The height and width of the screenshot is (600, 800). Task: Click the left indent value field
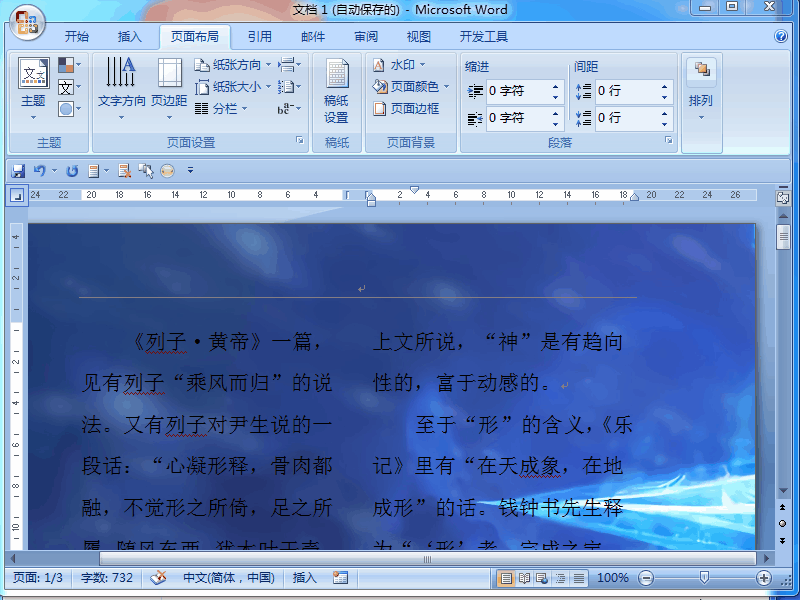[x=518, y=91]
